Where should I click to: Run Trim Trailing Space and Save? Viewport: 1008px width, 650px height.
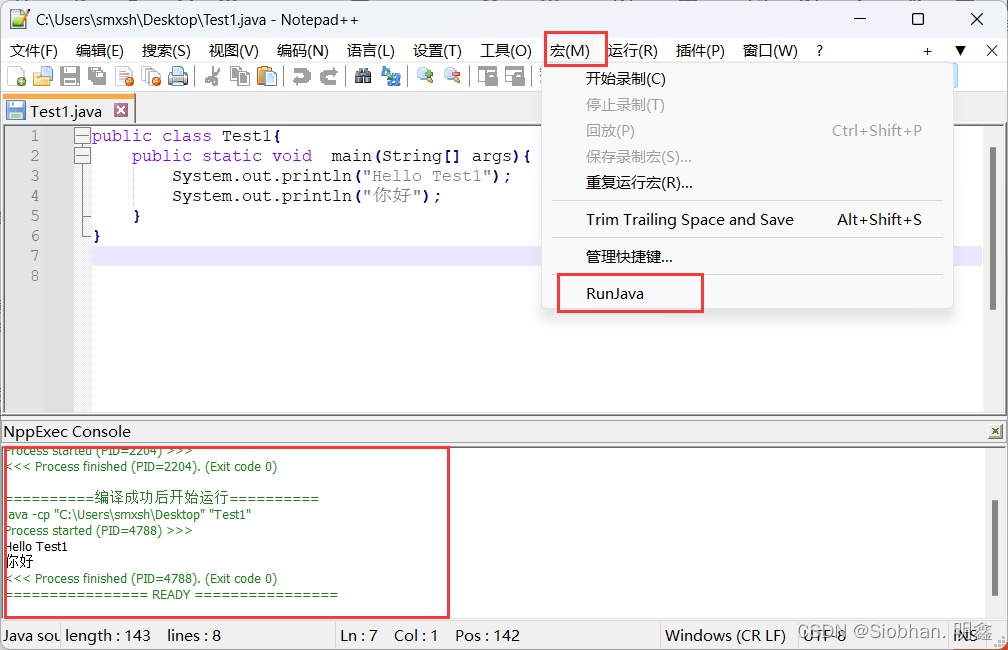(x=690, y=219)
